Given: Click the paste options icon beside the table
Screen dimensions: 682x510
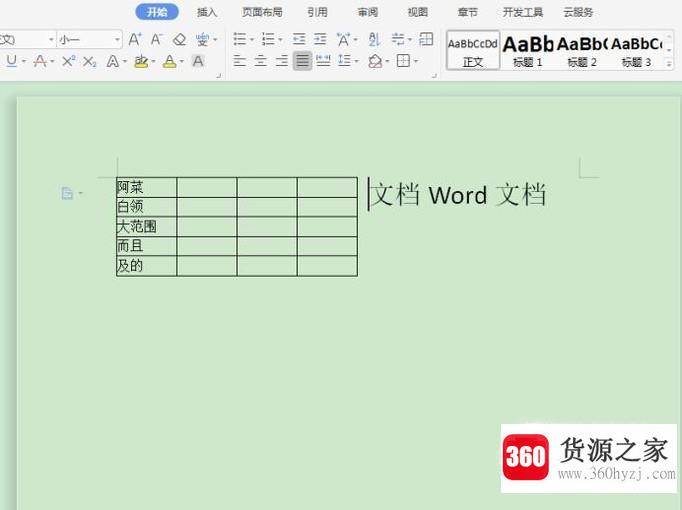Looking at the screenshot, I should [x=67, y=193].
